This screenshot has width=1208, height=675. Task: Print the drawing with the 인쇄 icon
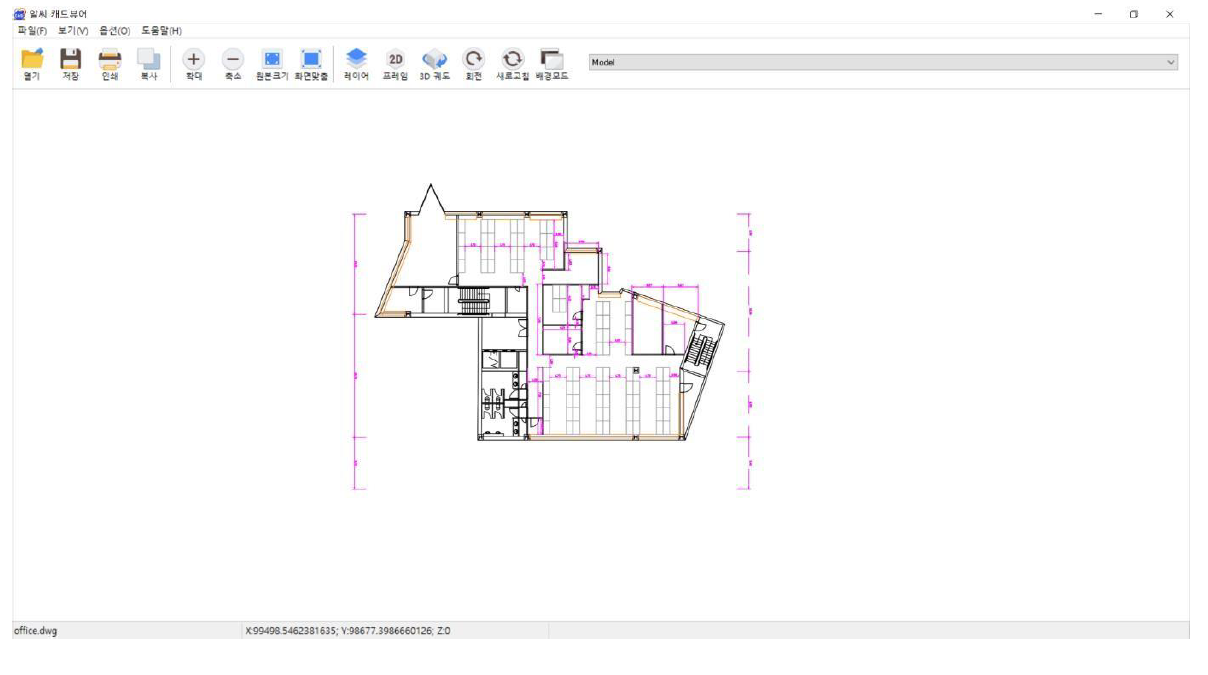coord(109,64)
